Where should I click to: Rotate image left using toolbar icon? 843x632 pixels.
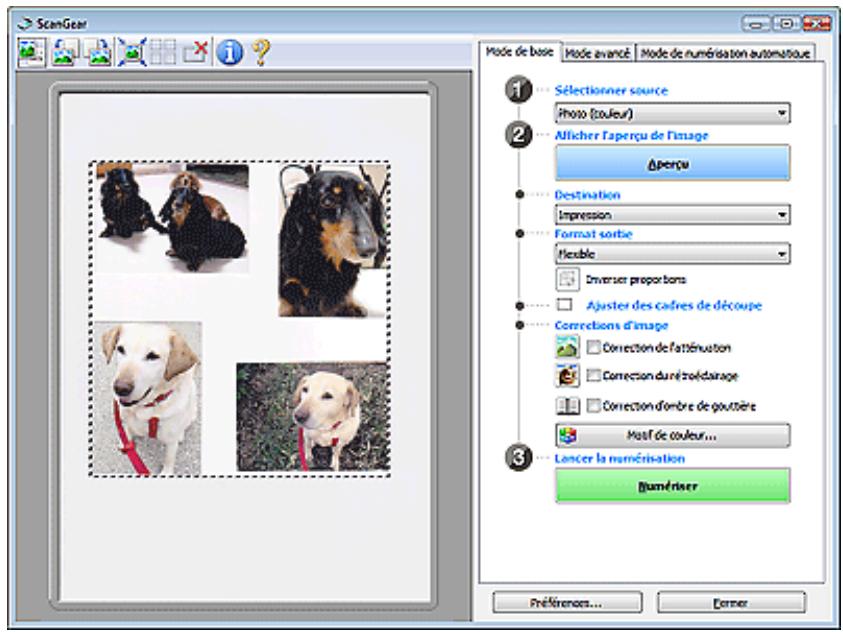pos(65,53)
